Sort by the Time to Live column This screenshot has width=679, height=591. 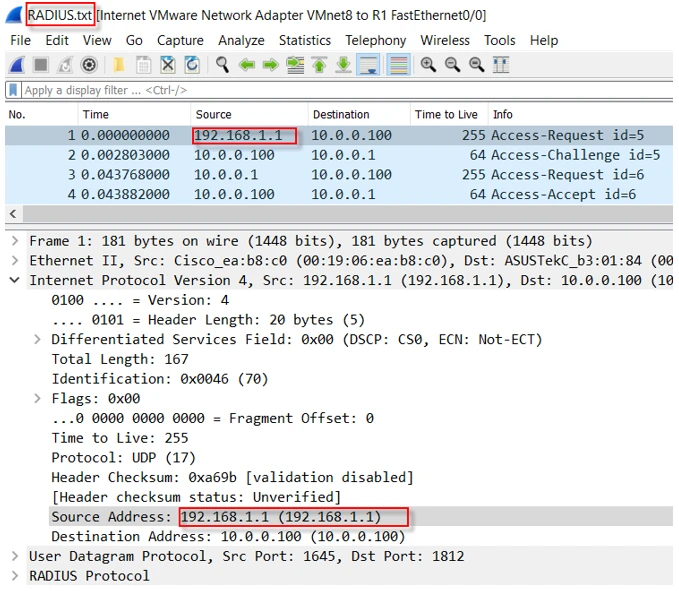tap(444, 114)
